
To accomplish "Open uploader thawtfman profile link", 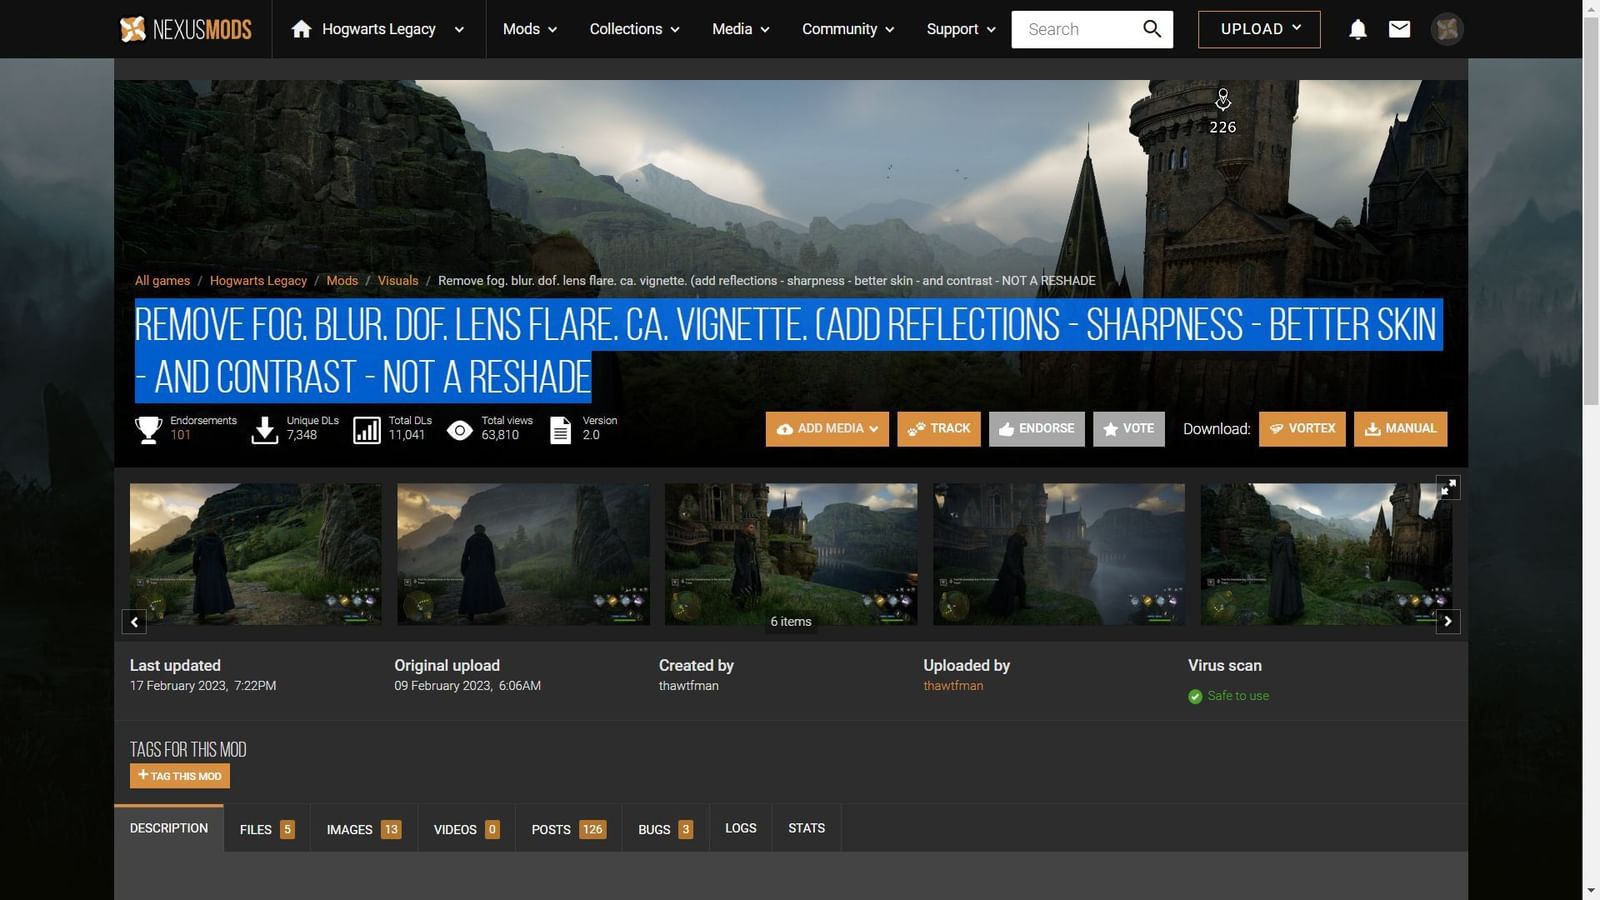I will (x=953, y=686).
